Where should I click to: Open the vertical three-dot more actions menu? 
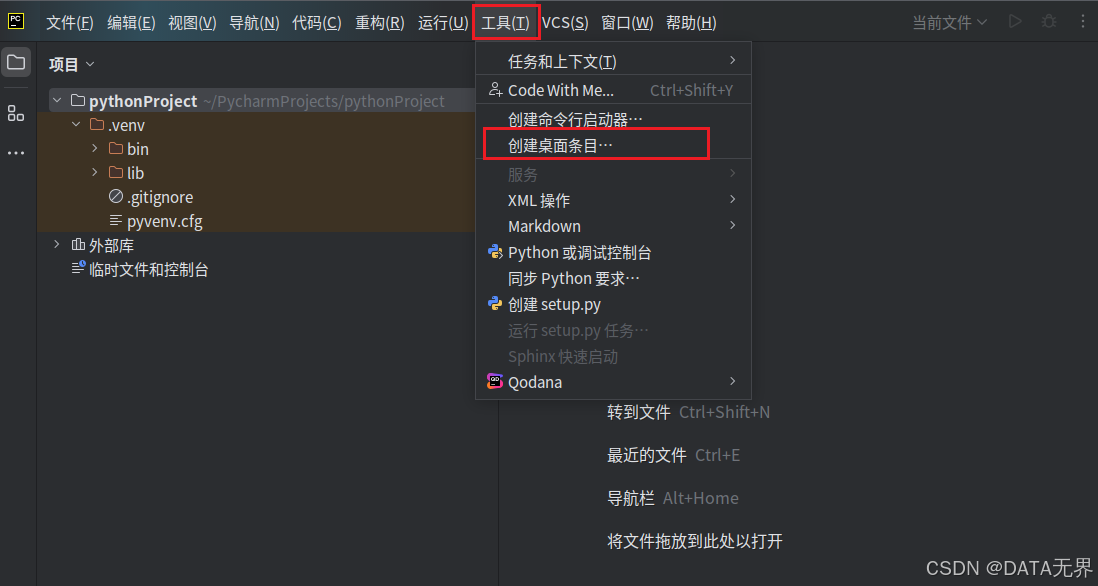click(x=1083, y=22)
